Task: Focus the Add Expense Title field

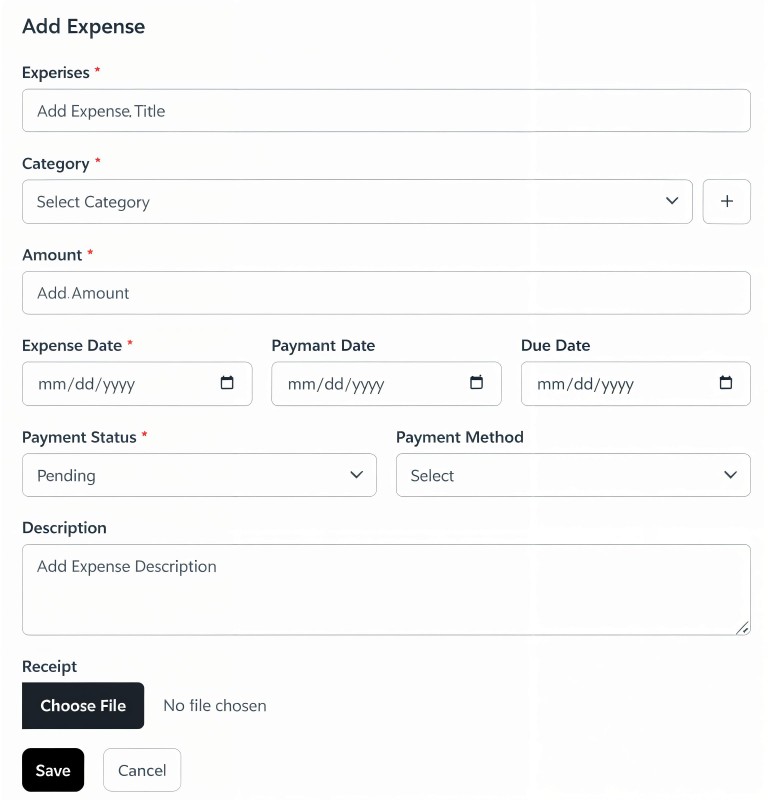Action: point(386,111)
